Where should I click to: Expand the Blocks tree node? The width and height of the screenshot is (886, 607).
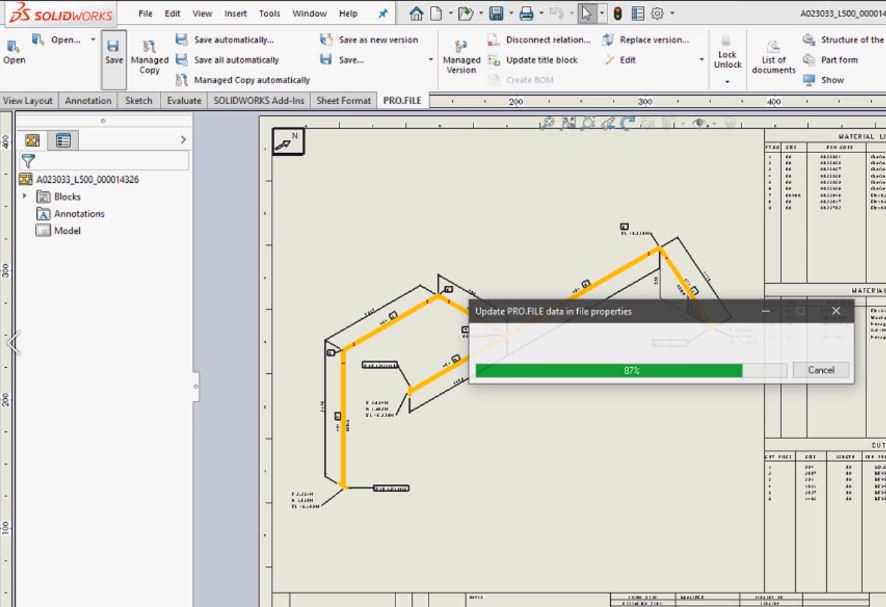[x=24, y=197]
